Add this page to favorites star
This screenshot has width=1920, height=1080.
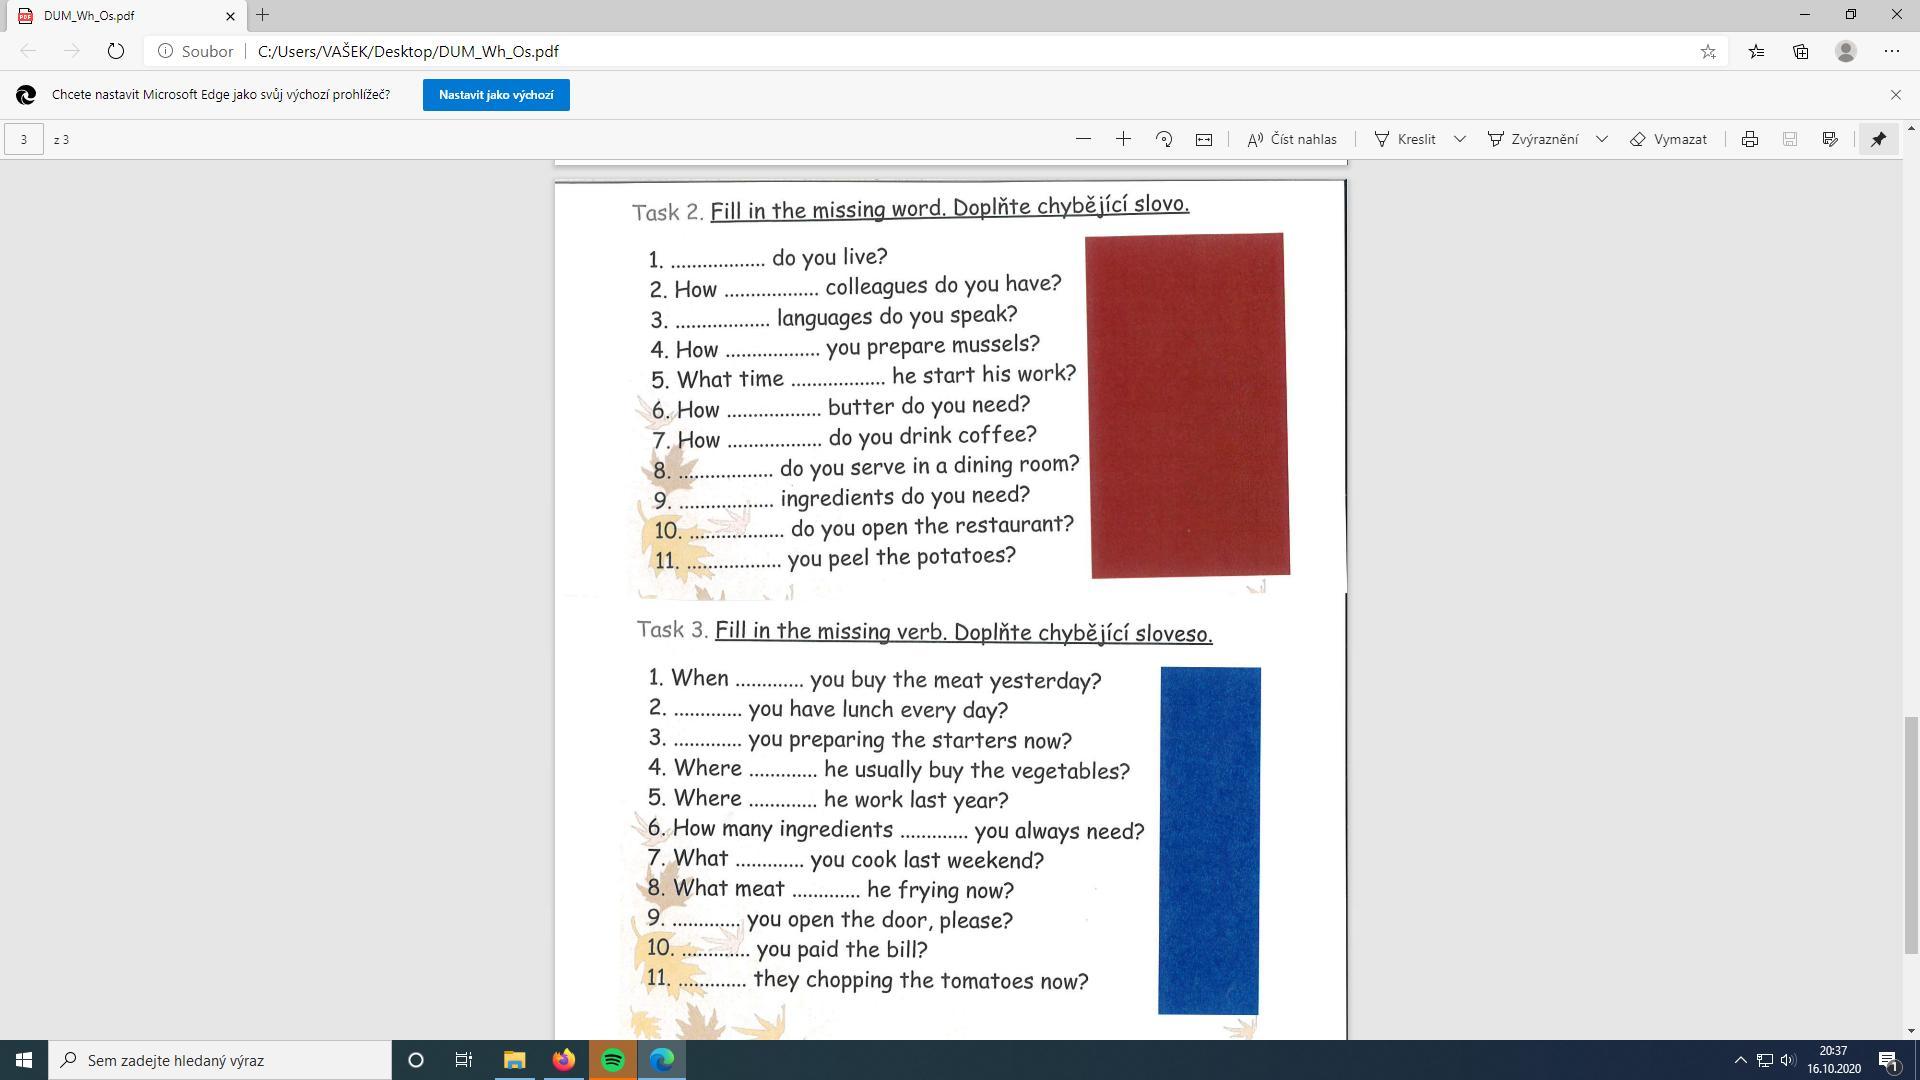click(x=1708, y=51)
